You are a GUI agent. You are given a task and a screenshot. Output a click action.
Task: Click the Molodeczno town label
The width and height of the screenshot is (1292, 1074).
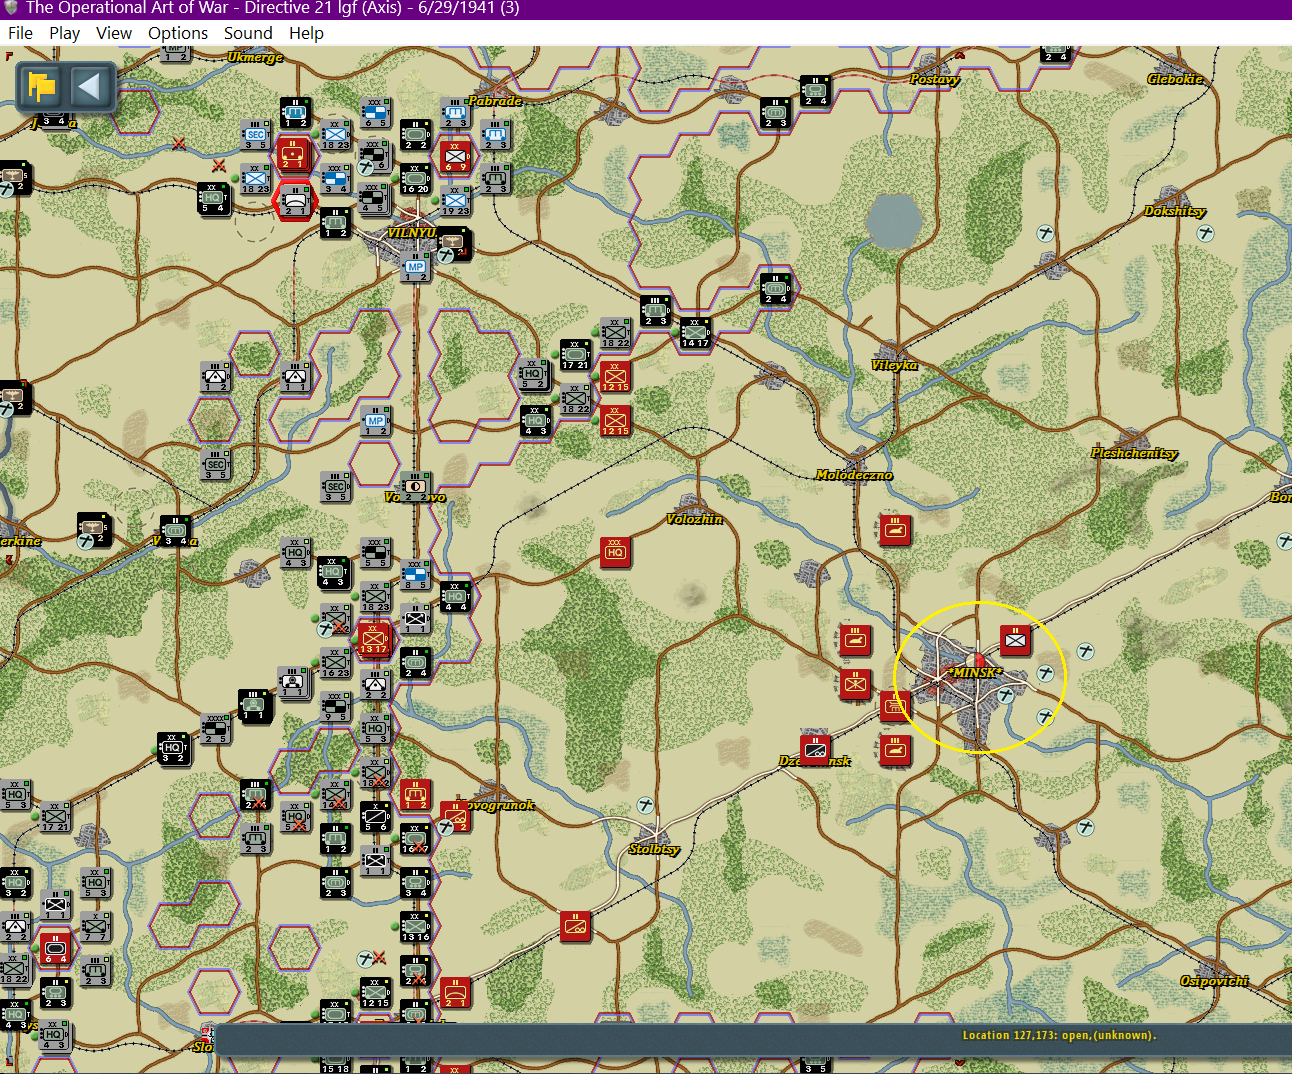tap(854, 475)
